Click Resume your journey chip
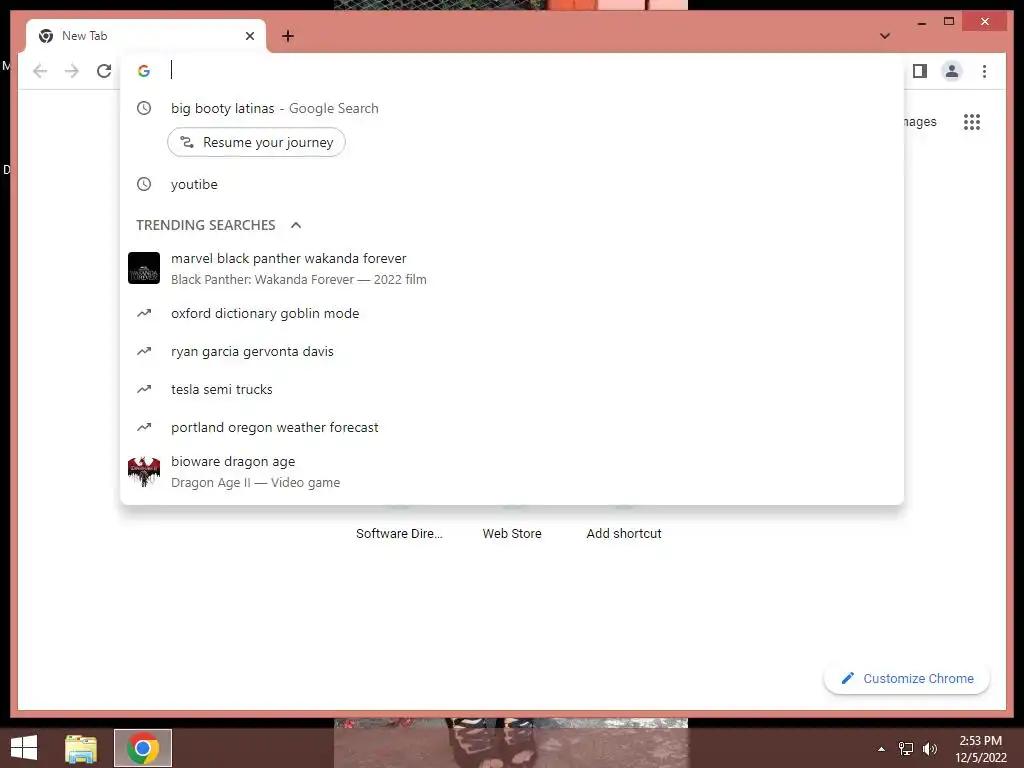The width and height of the screenshot is (1024, 768). (x=256, y=142)
